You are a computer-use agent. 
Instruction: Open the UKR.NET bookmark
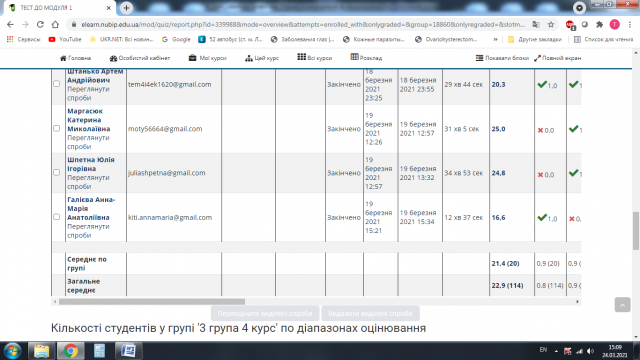121,39
